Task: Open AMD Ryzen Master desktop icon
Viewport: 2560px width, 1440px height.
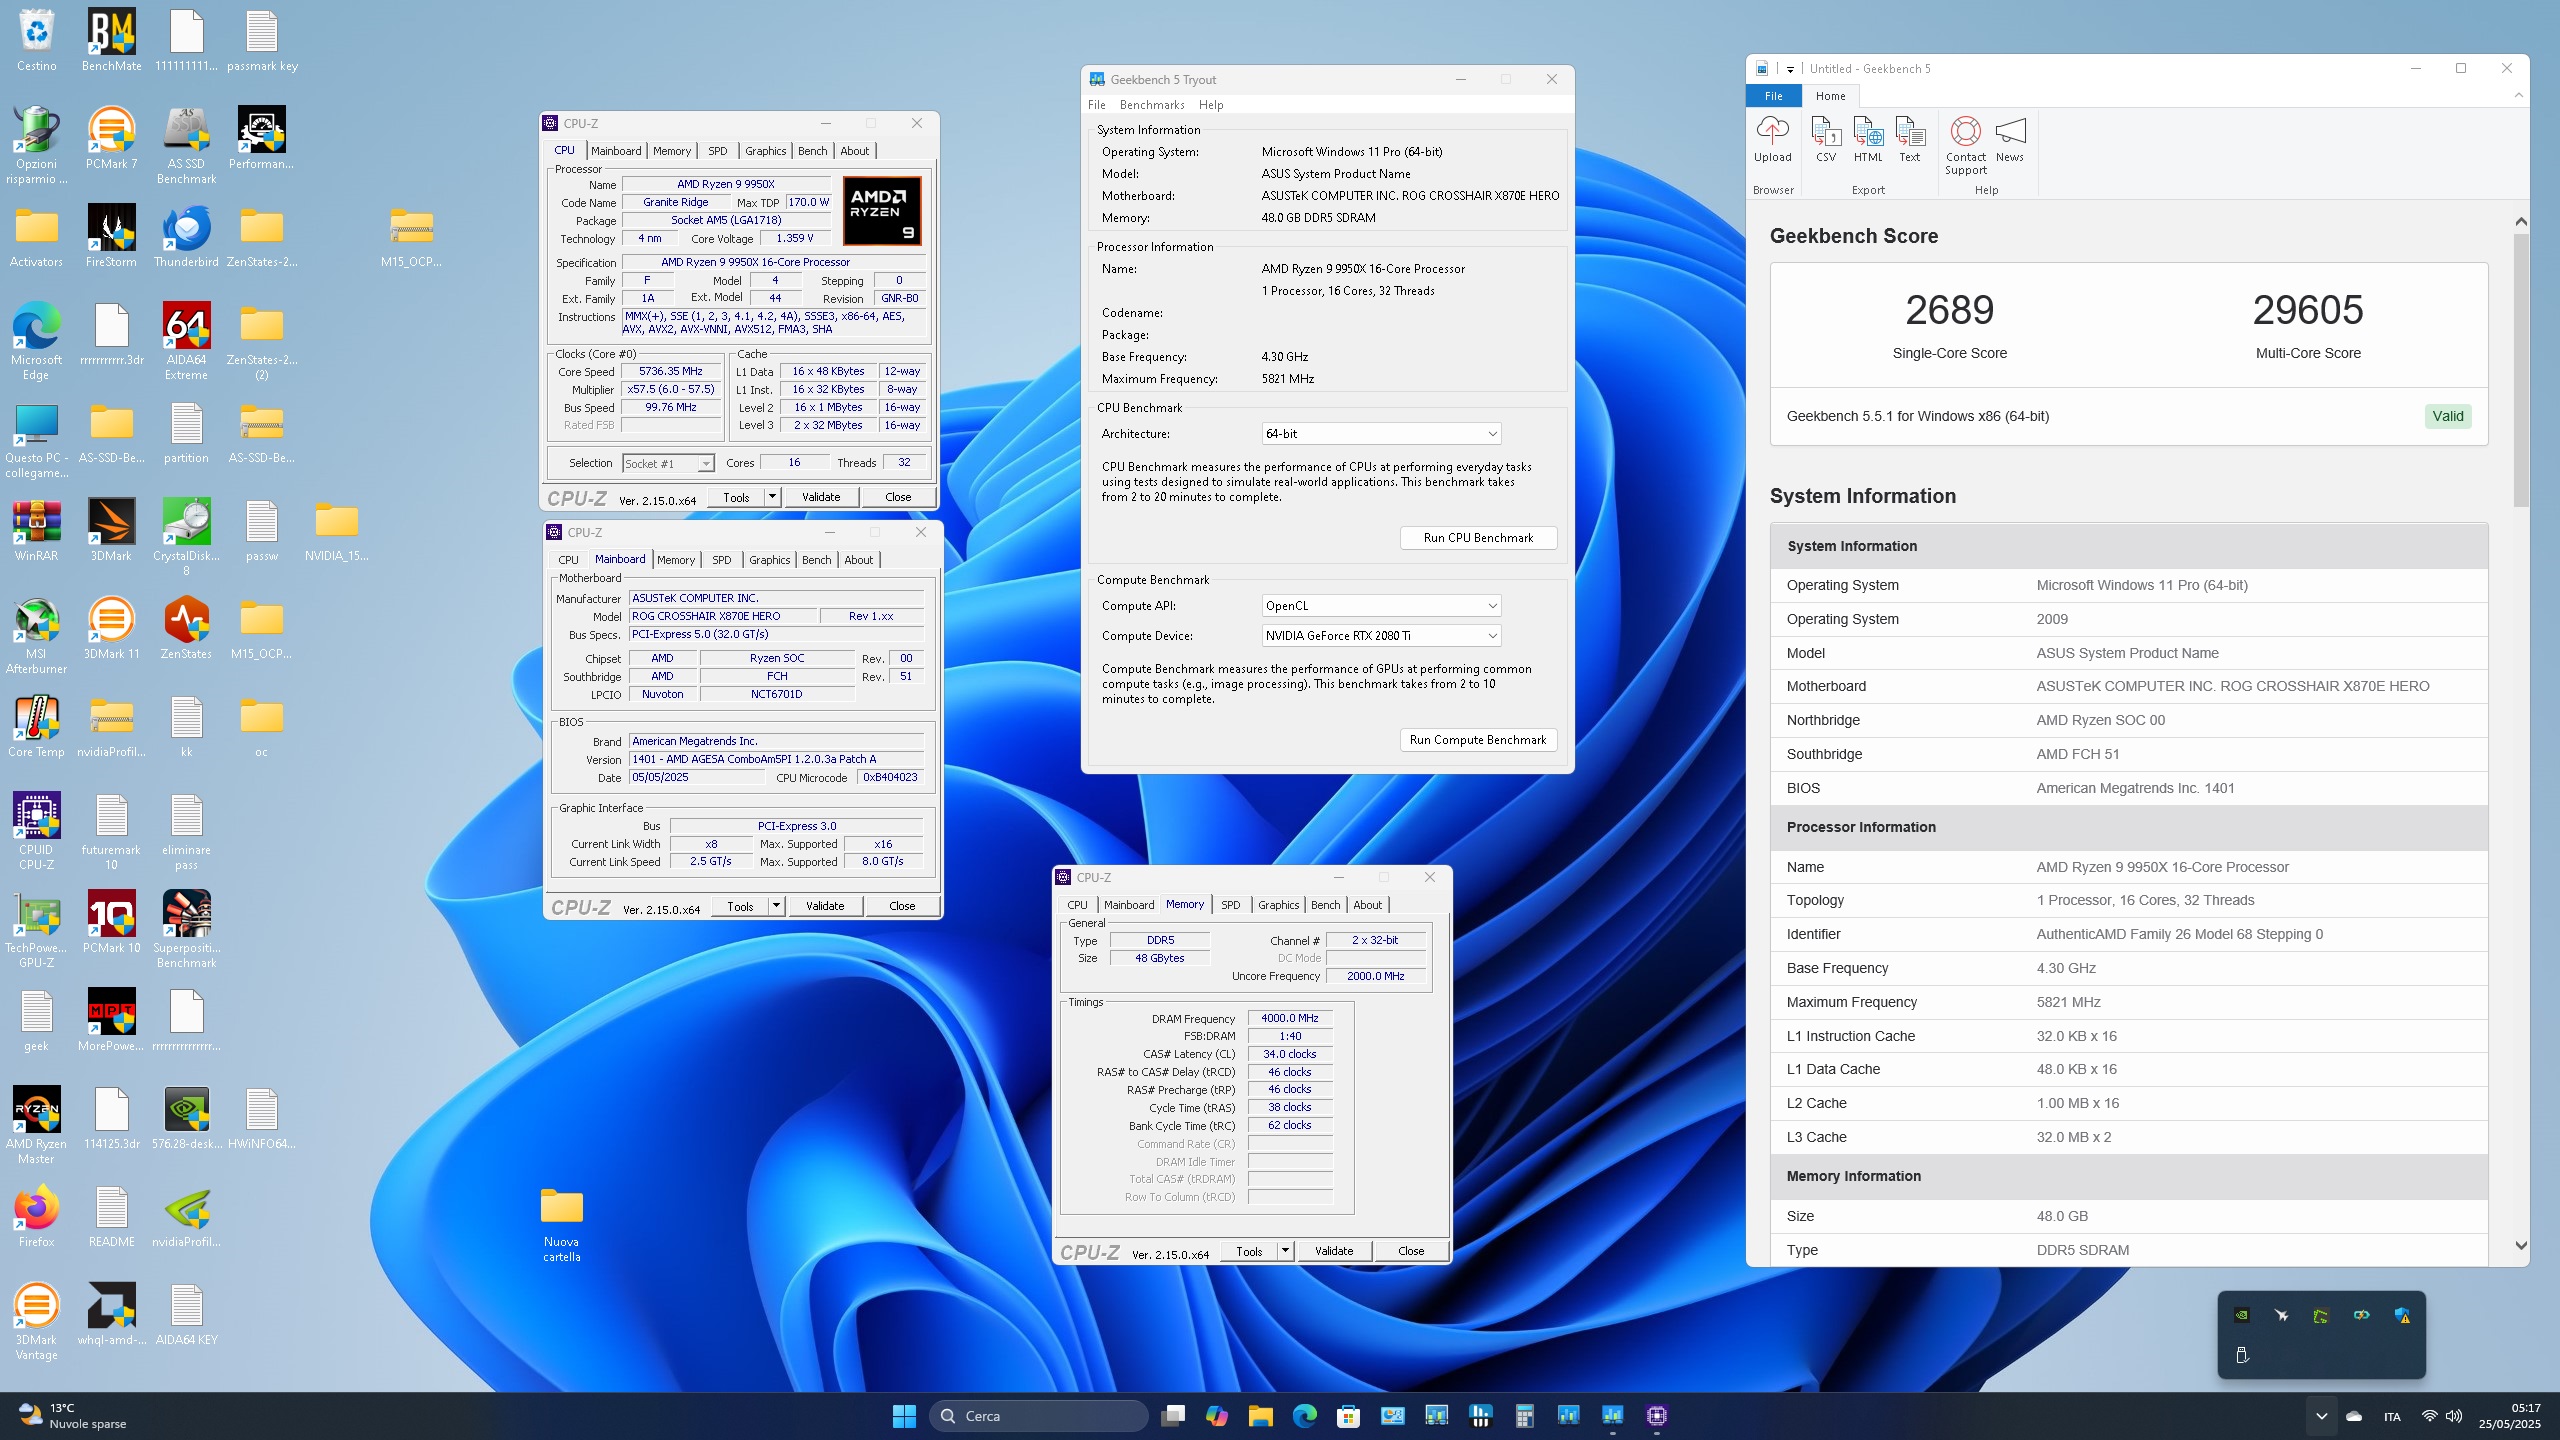Action: point(36,1126)
